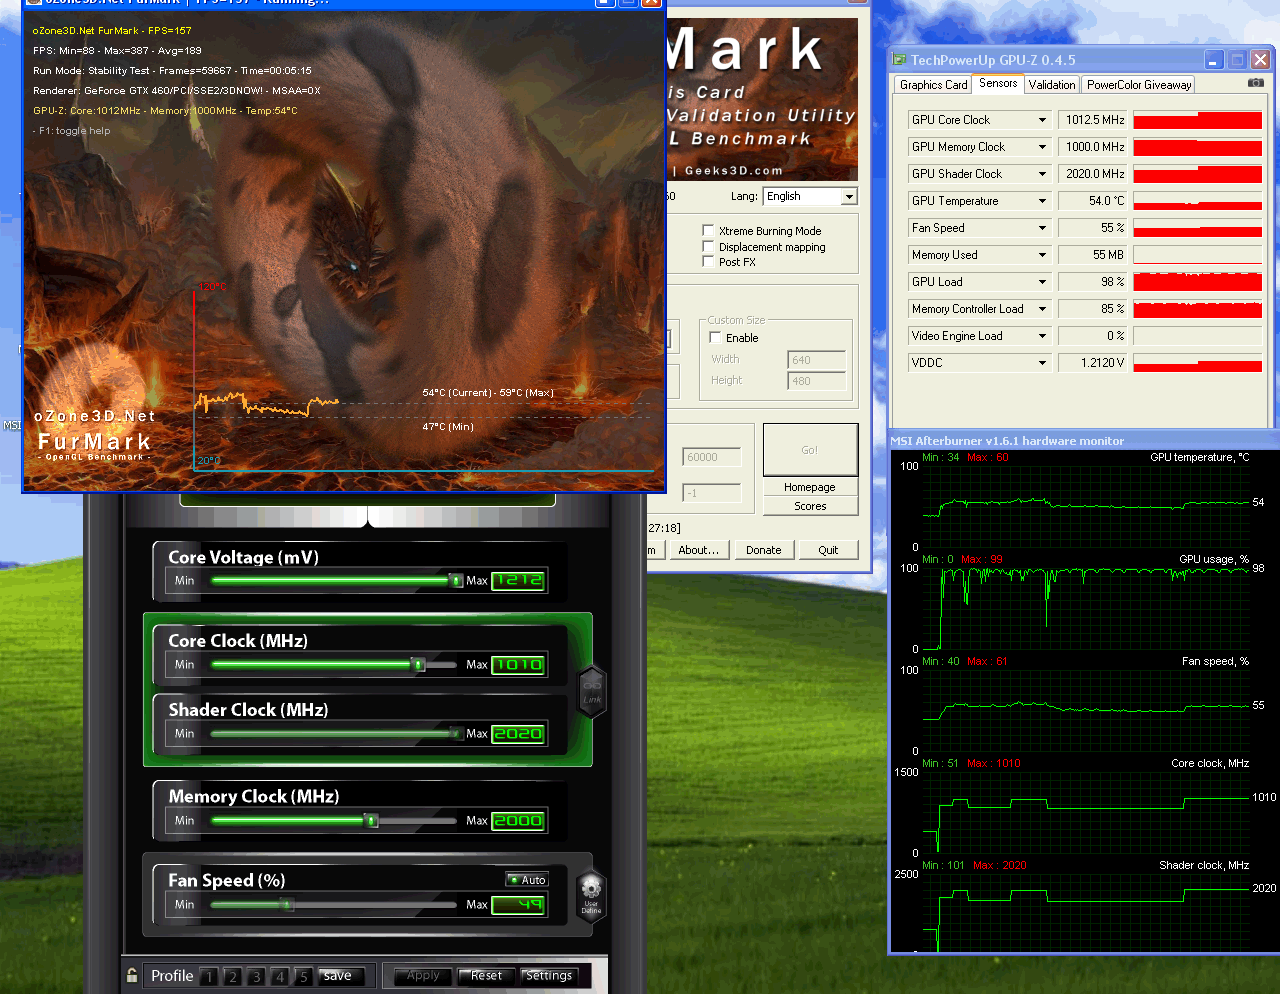
Task: Click the GPU usage graph in hardware monitor
Action: (1085, 608)
